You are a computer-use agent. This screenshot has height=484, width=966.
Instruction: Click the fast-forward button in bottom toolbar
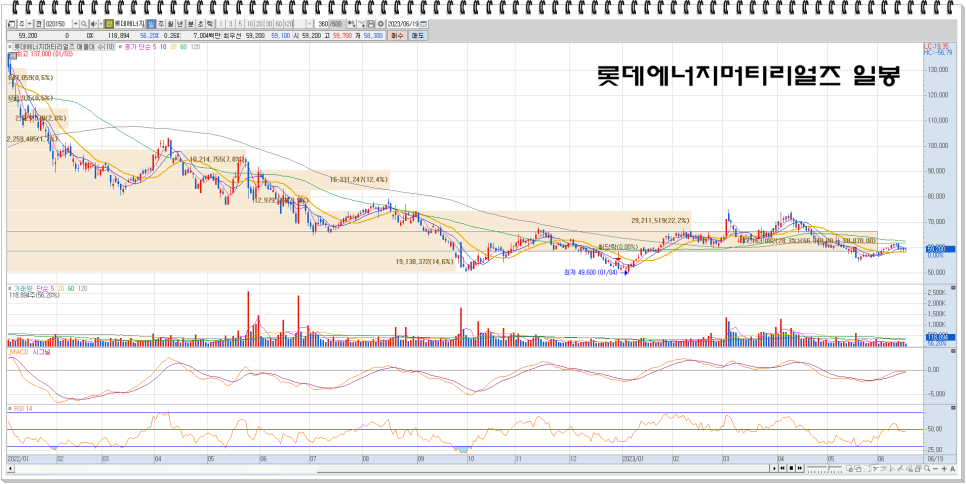(x=800, y=469)
